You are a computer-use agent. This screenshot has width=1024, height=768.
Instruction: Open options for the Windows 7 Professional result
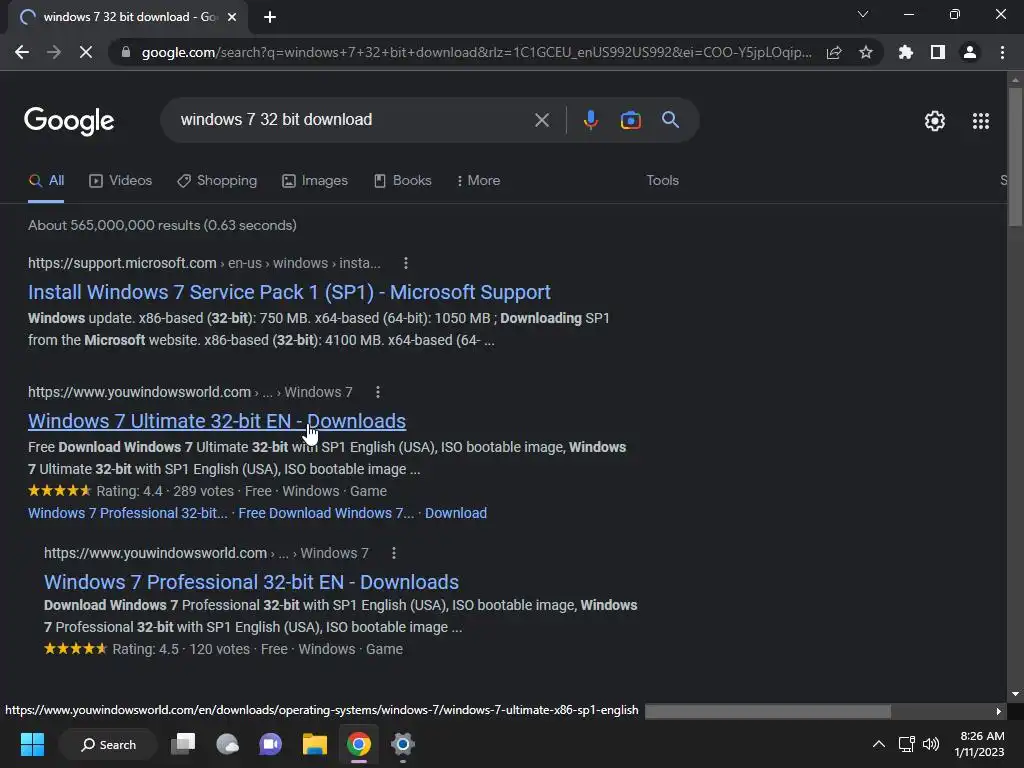tap(393, 553)
